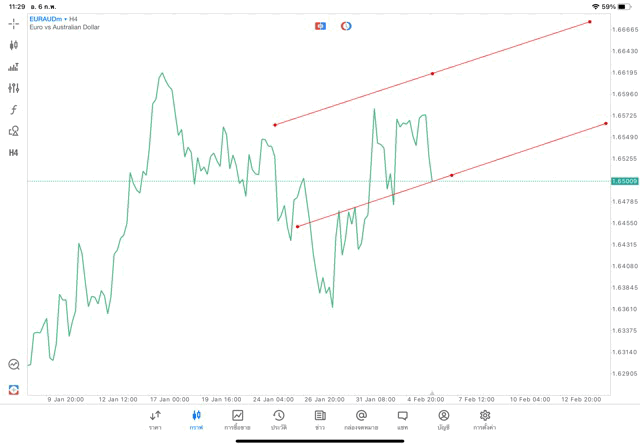Image resolution: width=640 pixels, height=447 pixels.
Task: Switch to the การซื้อขาย (Trade) tab
Action: (238, 419)
